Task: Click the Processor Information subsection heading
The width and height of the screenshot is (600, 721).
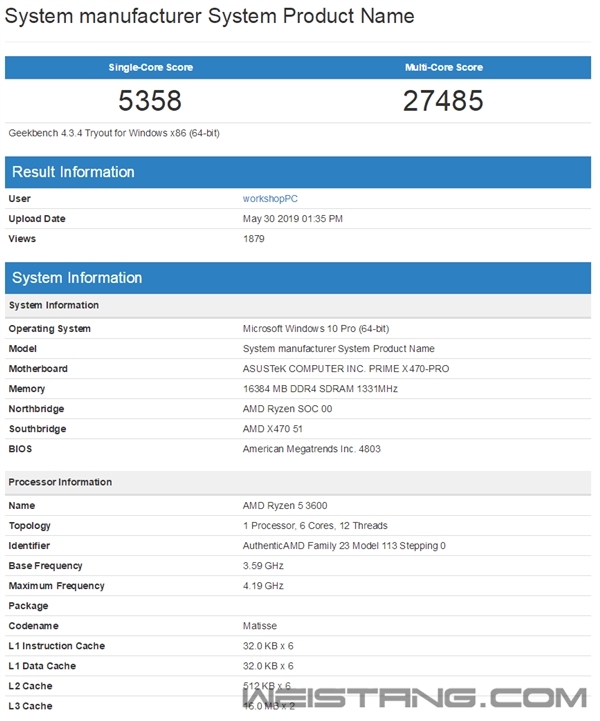Action: click(x=60, y=482)
